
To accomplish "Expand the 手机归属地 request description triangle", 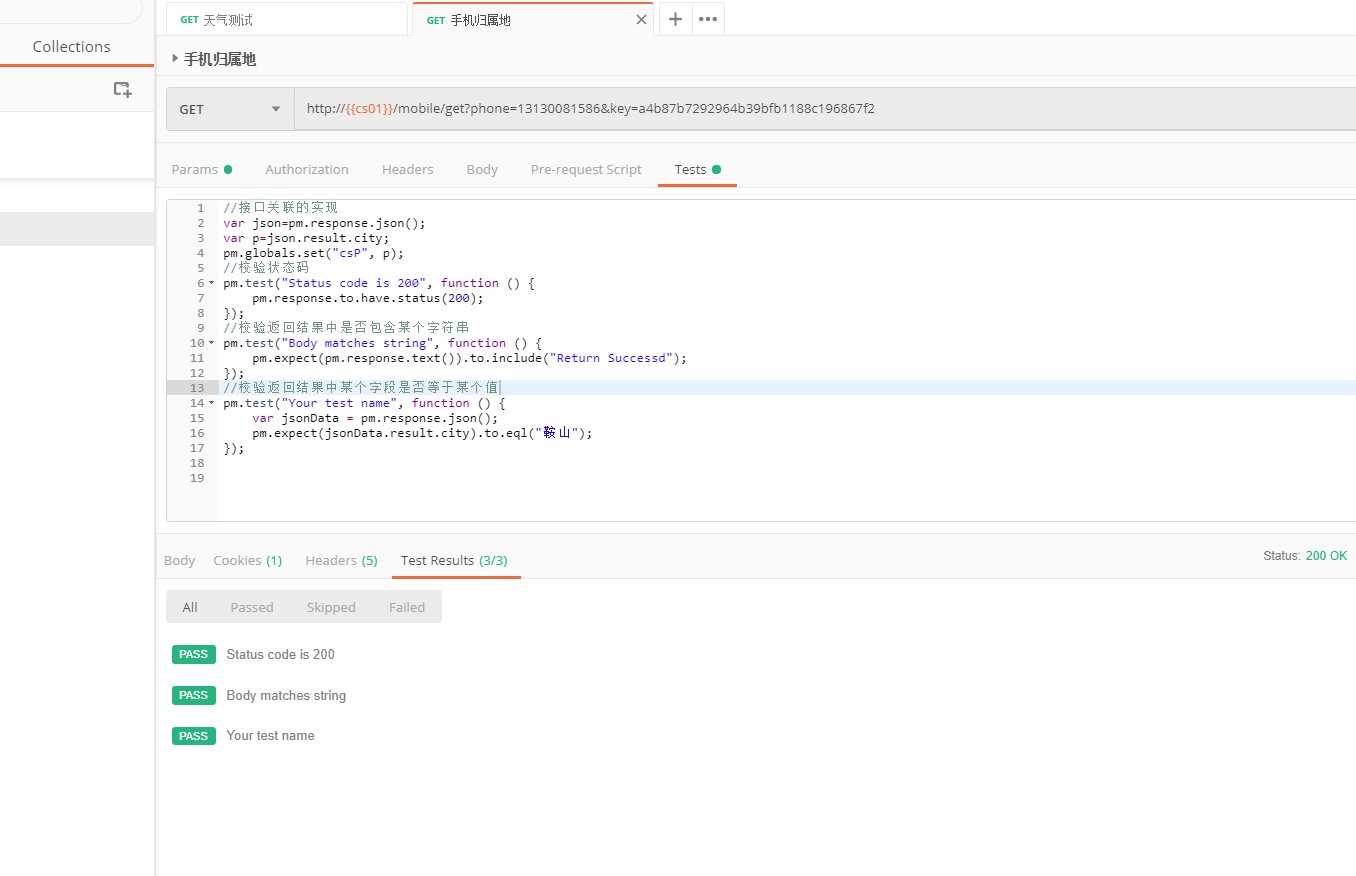I will tap(175, 59).
